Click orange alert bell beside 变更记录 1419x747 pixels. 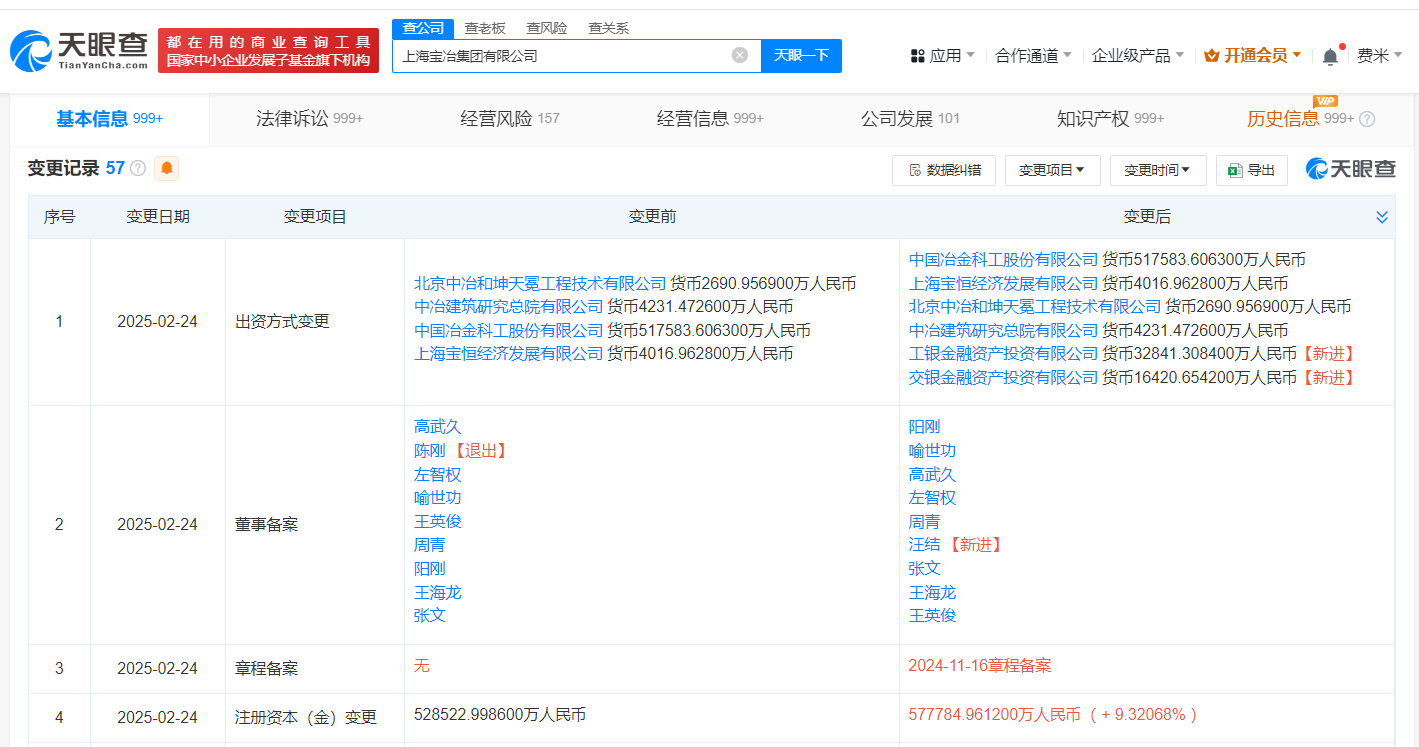(x=167, y=169)
